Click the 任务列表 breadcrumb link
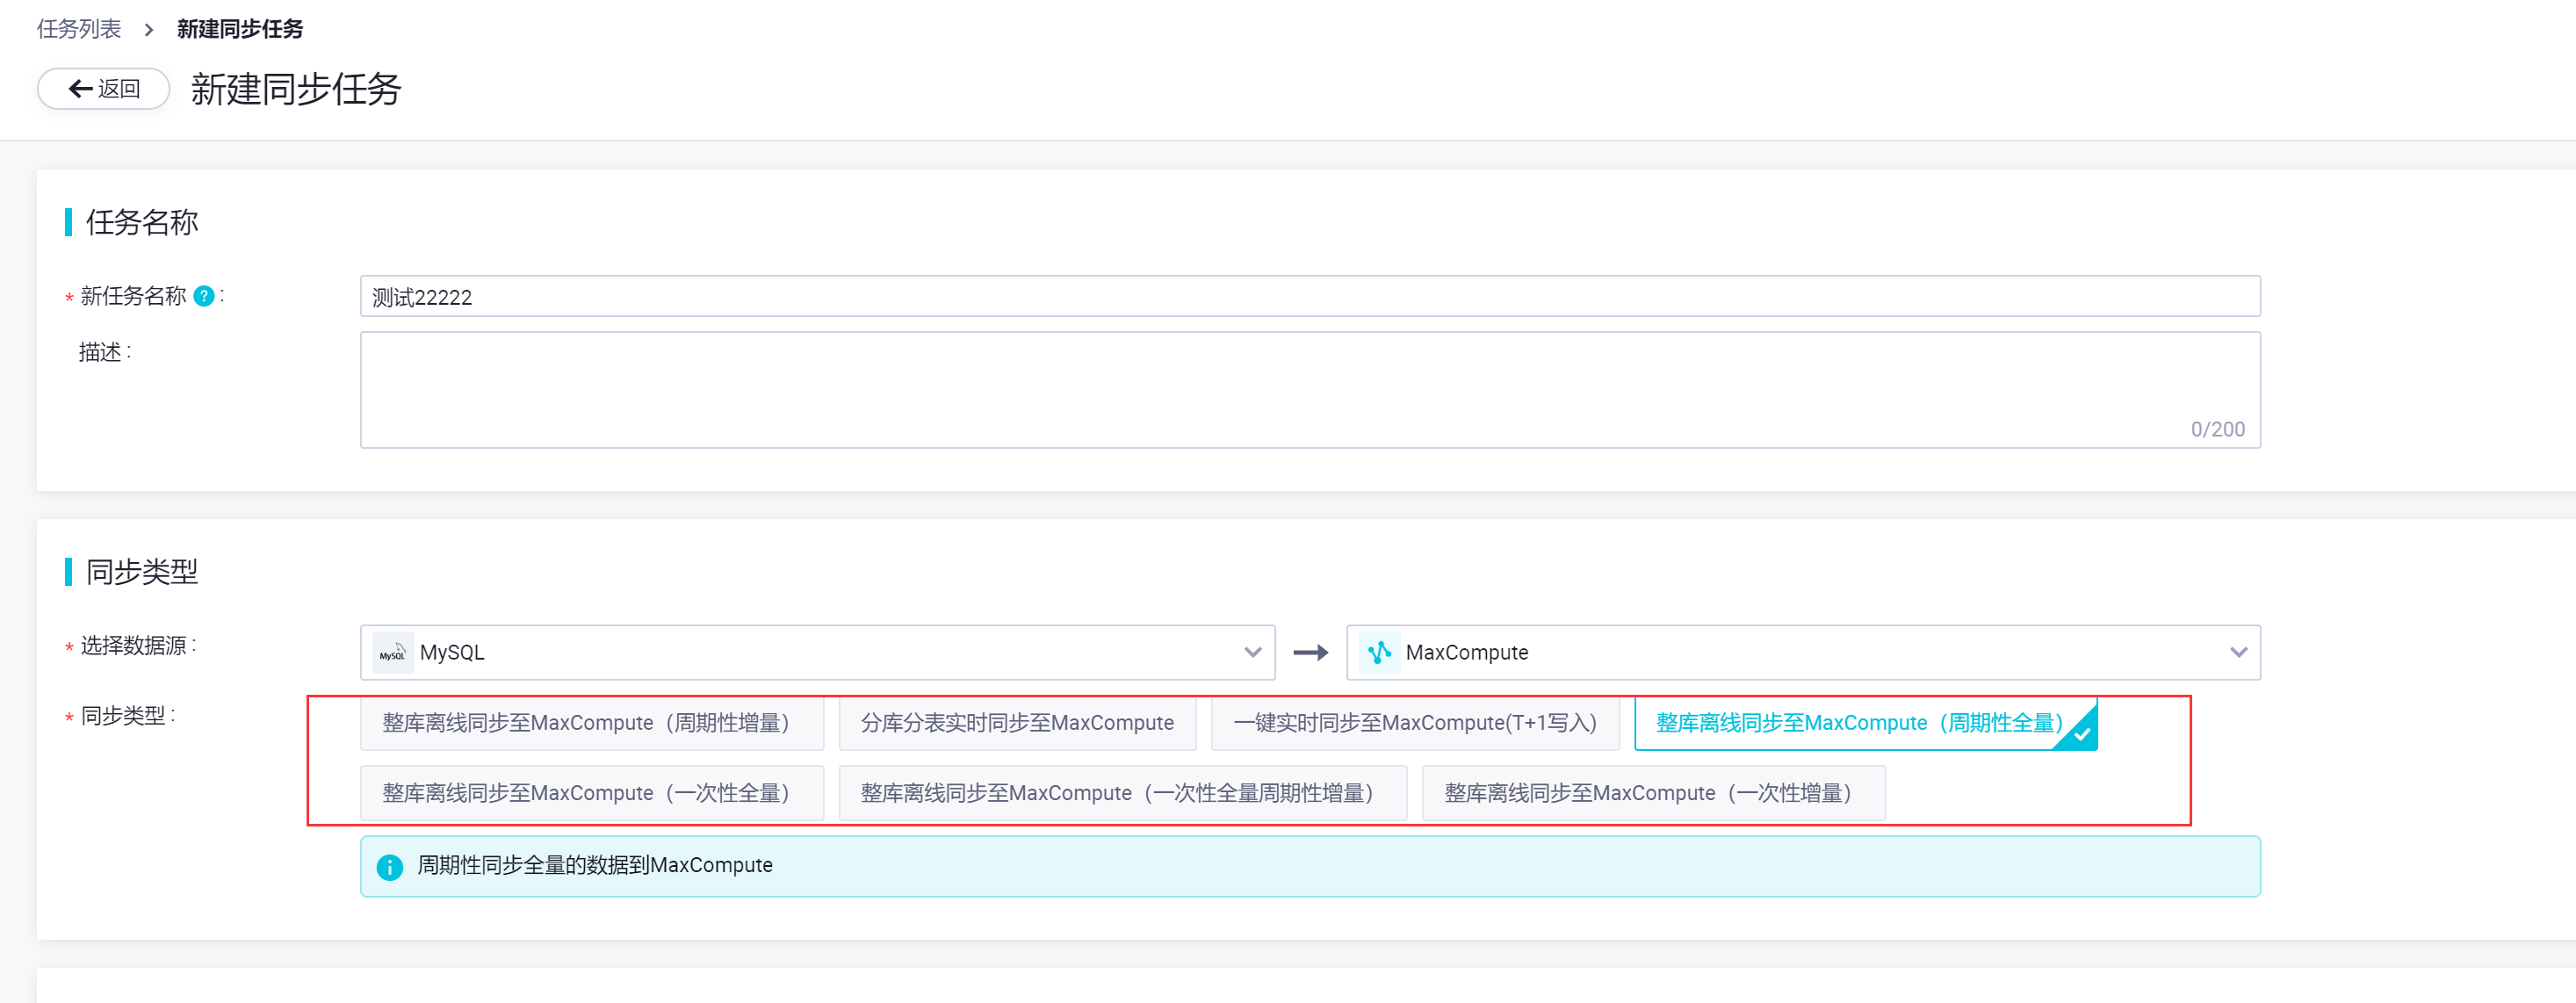Screen dimensions: 2576x1003 click(79, 29)
